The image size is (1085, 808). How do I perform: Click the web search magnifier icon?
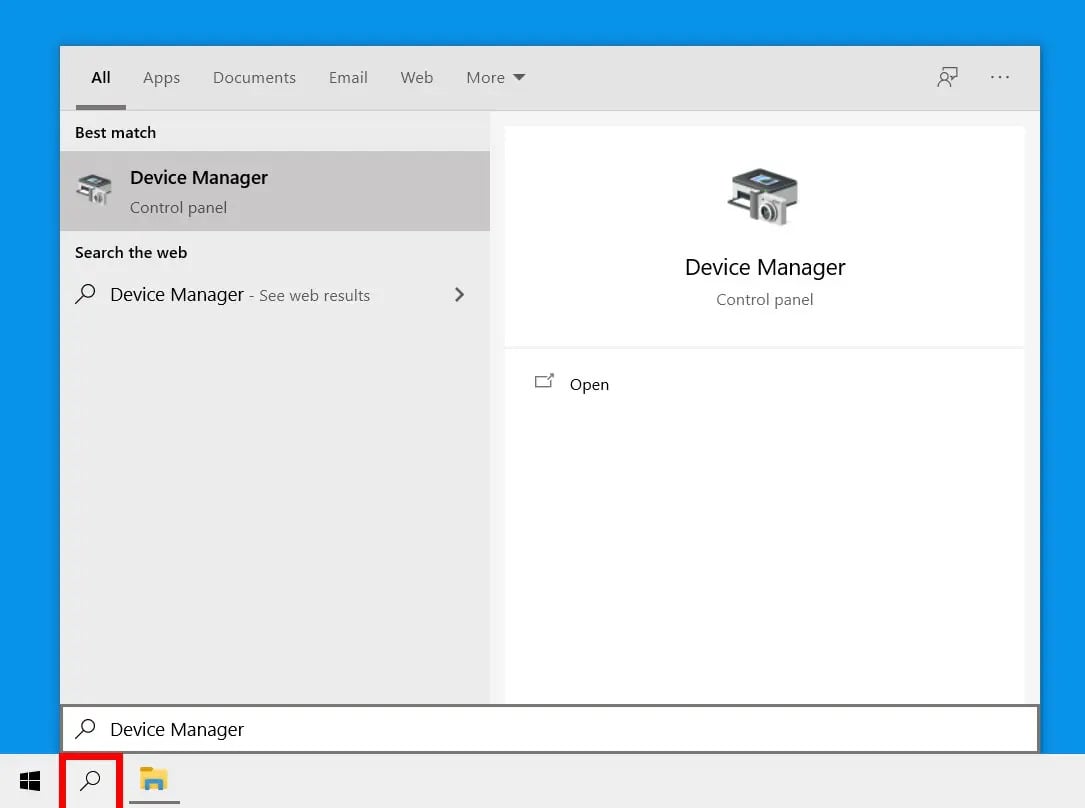85,295
